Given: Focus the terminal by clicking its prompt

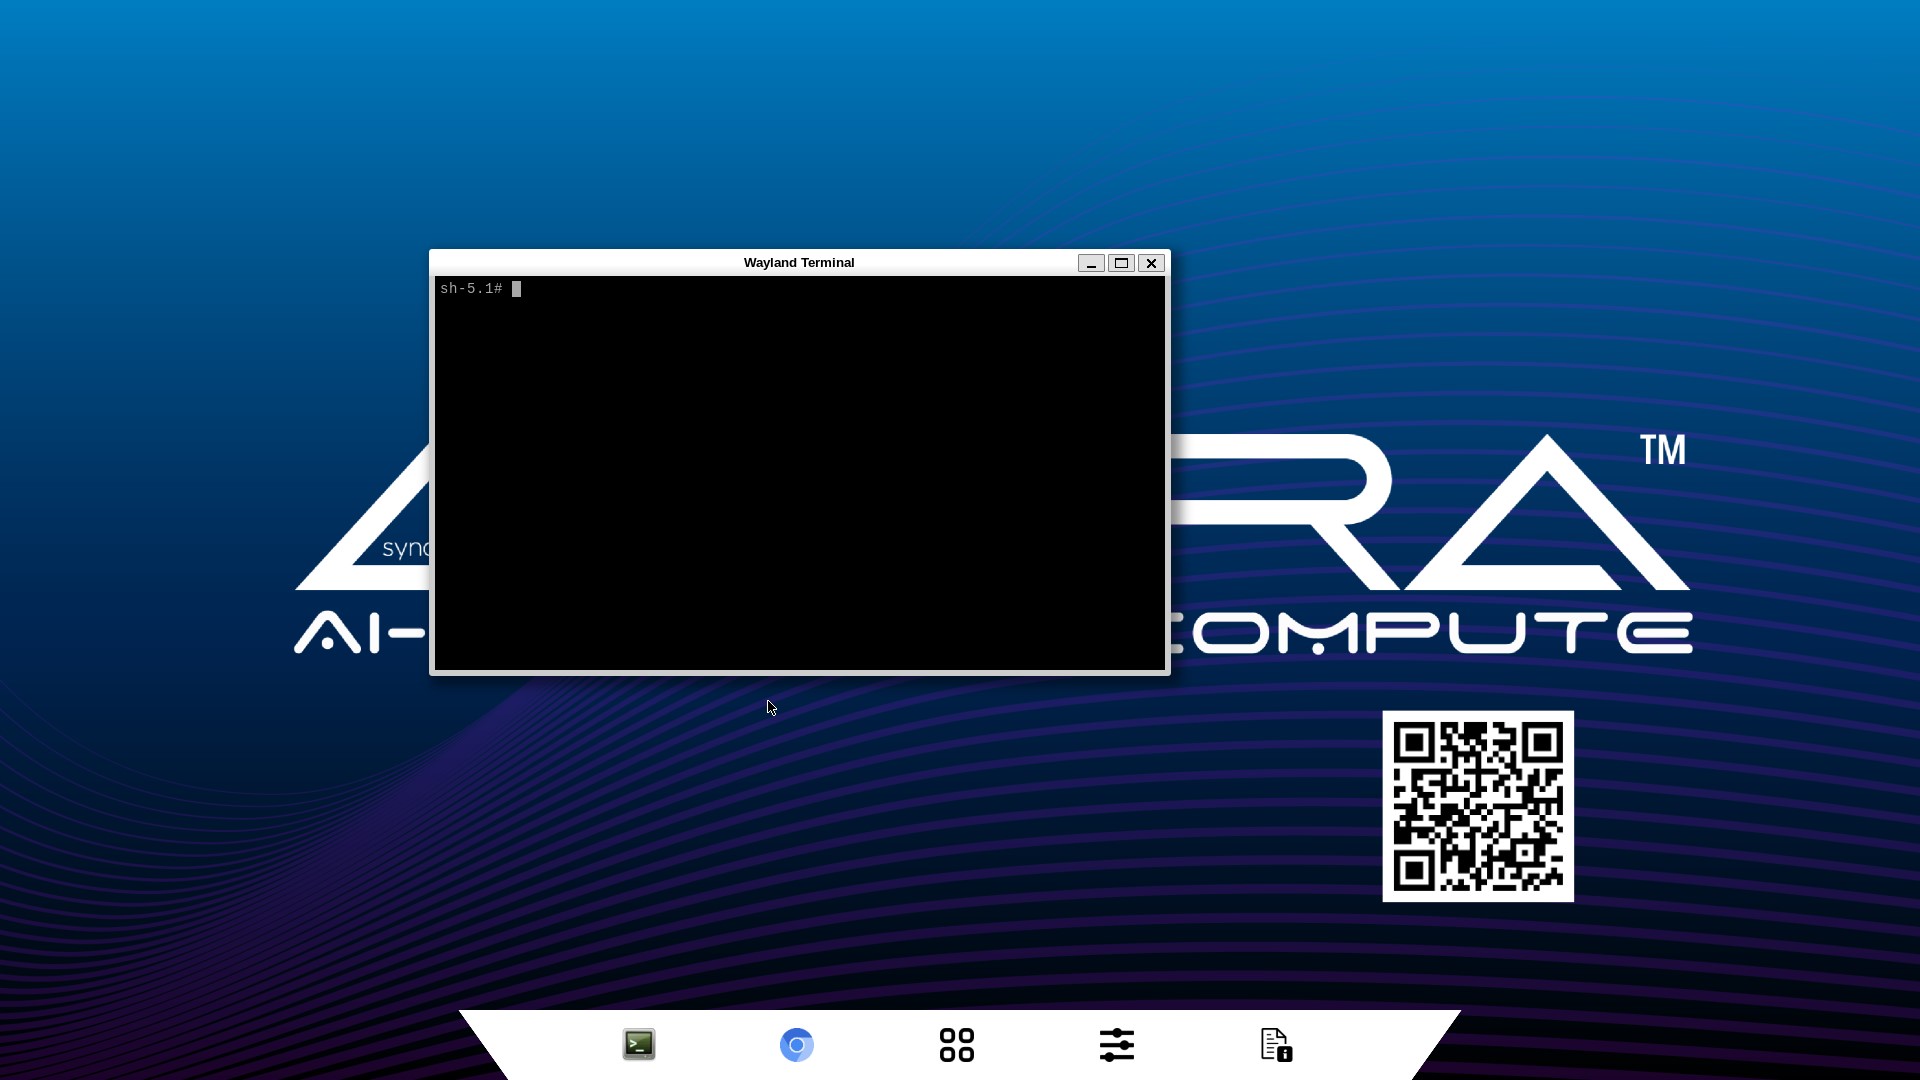Looking at the screenshot, I should 472,289.
